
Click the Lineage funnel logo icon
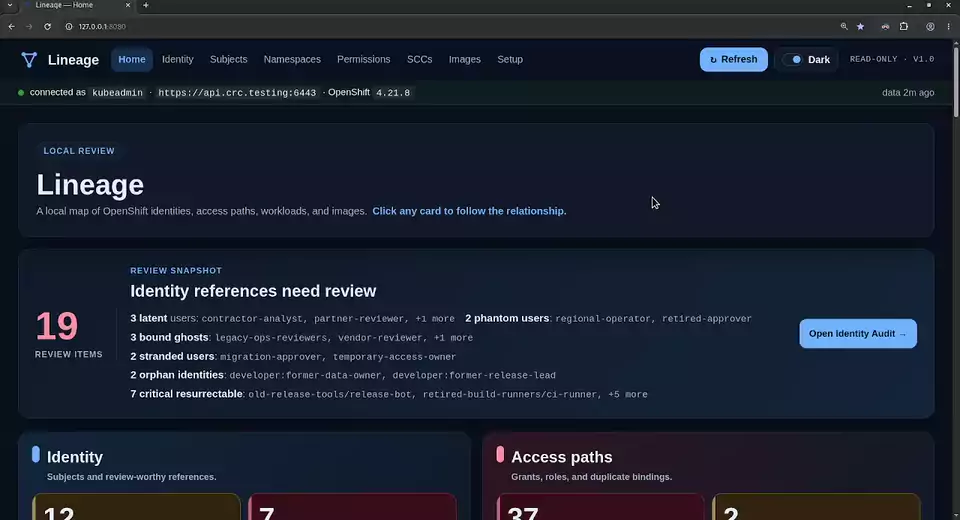tap(29, 59)
